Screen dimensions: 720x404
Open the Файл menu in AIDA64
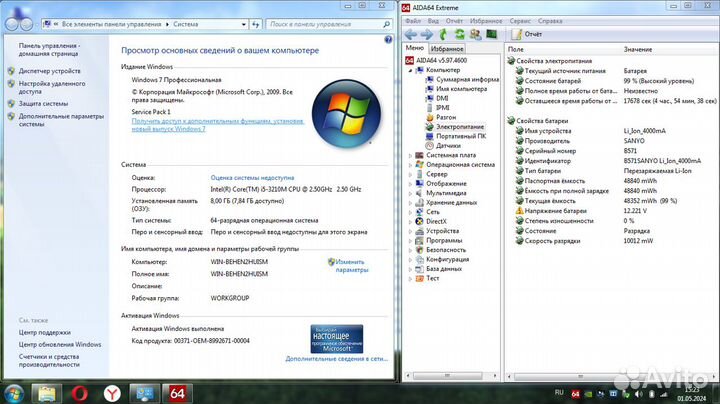413,21
